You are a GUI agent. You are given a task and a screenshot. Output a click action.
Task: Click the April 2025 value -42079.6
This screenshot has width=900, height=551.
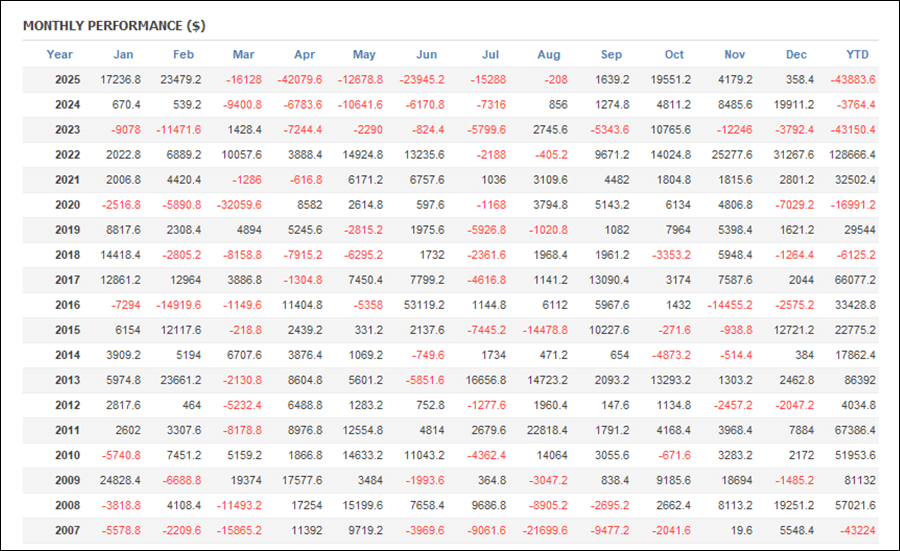point(300,79)
